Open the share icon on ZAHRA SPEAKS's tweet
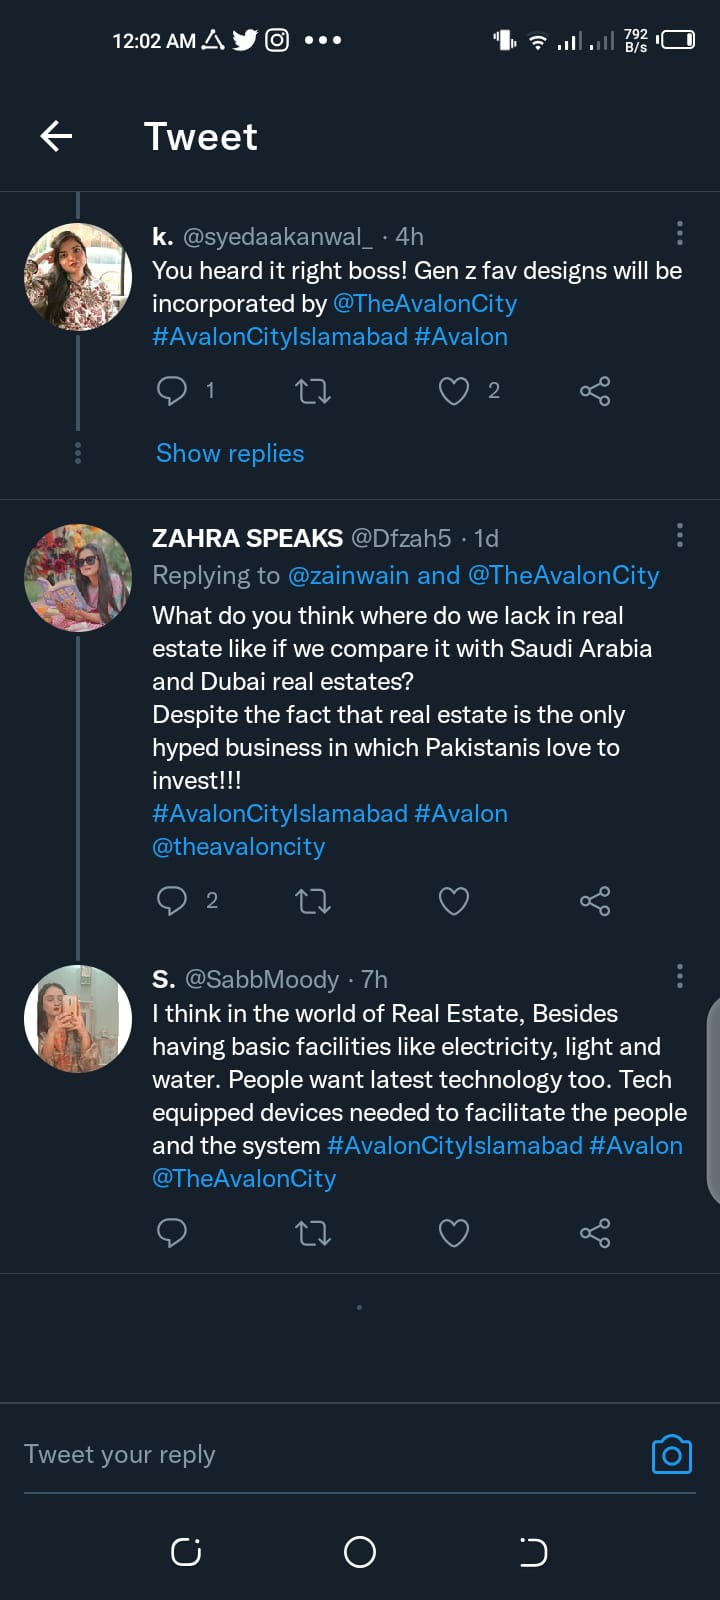Screen dimensions: 720x1600 coord(595,901)
